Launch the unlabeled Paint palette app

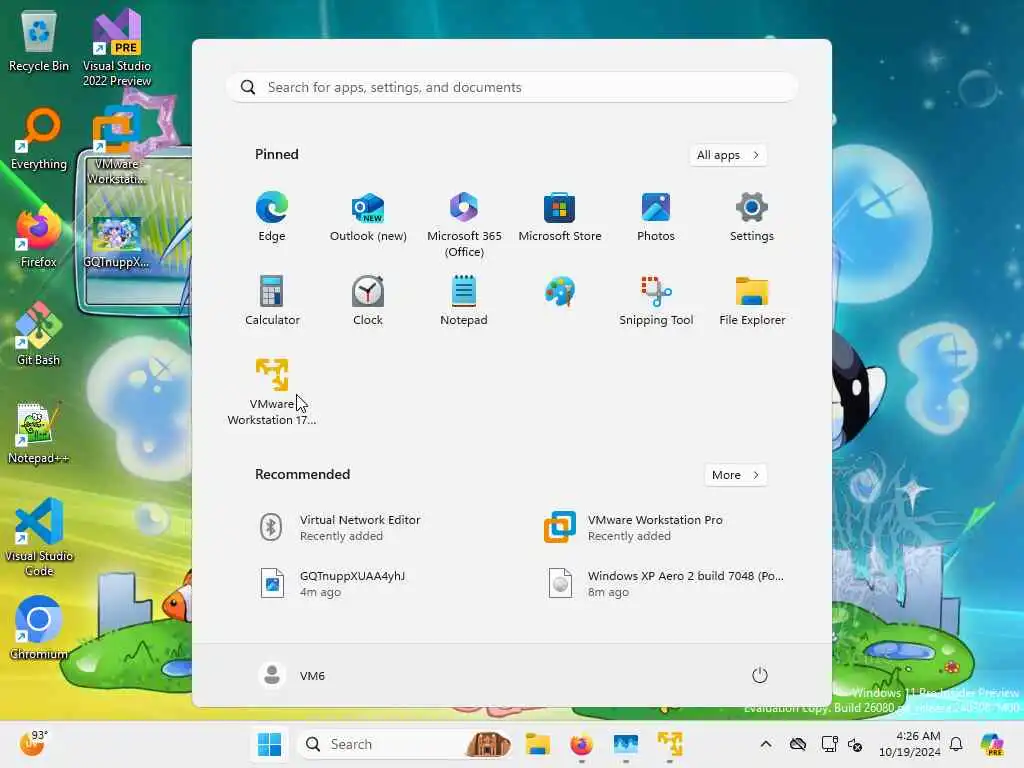point(560,292)
